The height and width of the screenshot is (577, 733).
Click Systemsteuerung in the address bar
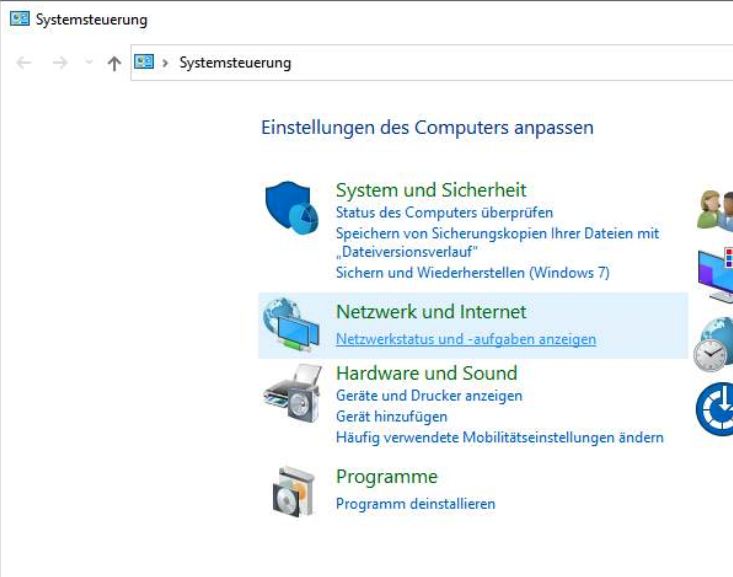[x=235, y=63]
